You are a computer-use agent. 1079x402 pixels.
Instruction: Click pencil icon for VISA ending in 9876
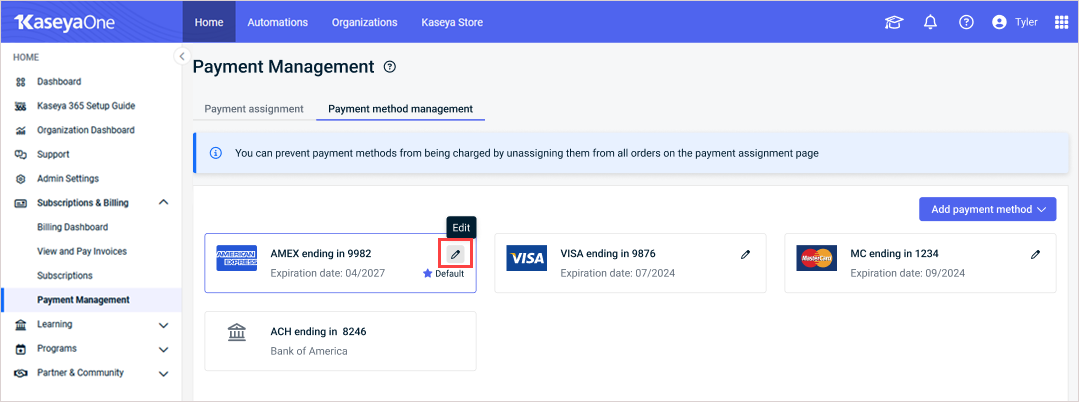pos(745,255)
